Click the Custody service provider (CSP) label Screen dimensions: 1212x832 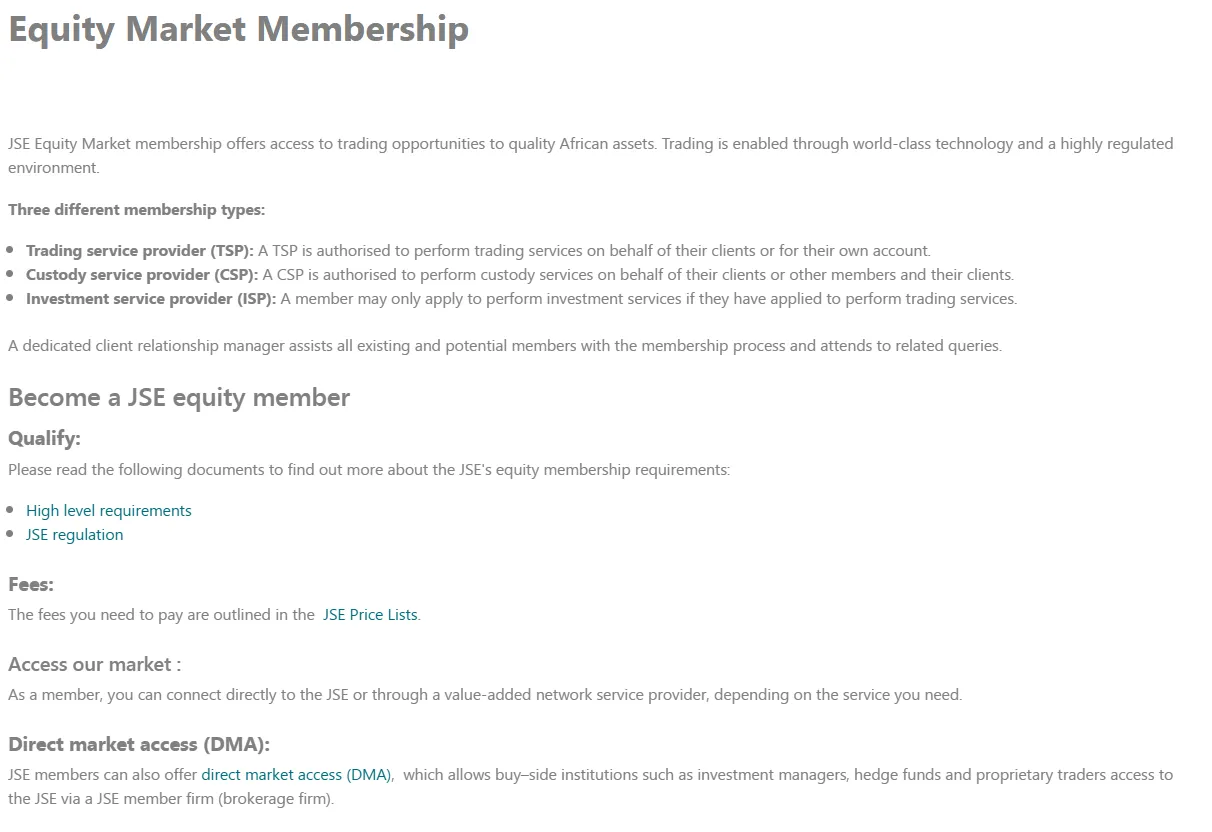(142, 275)
